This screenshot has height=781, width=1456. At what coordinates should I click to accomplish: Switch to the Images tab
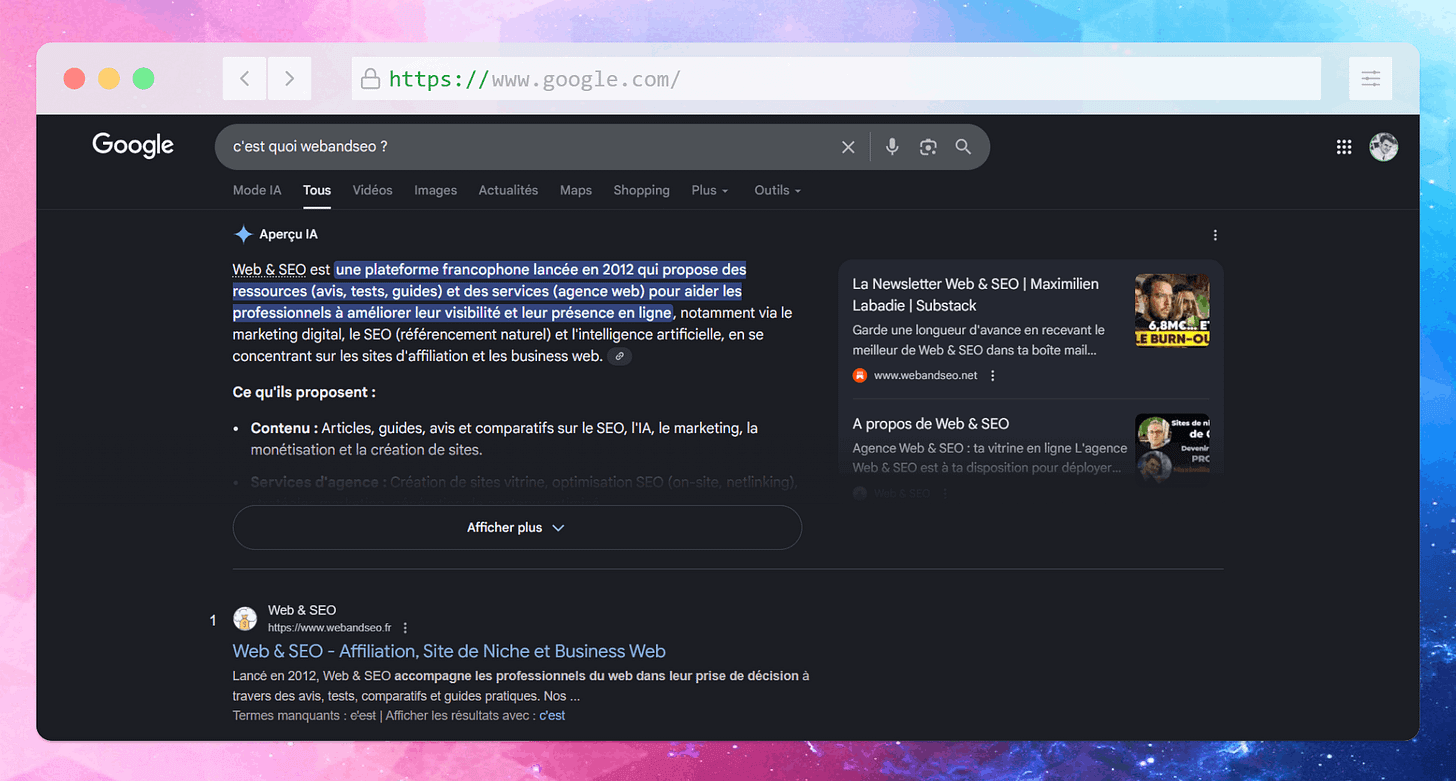[x=435, y=190]
